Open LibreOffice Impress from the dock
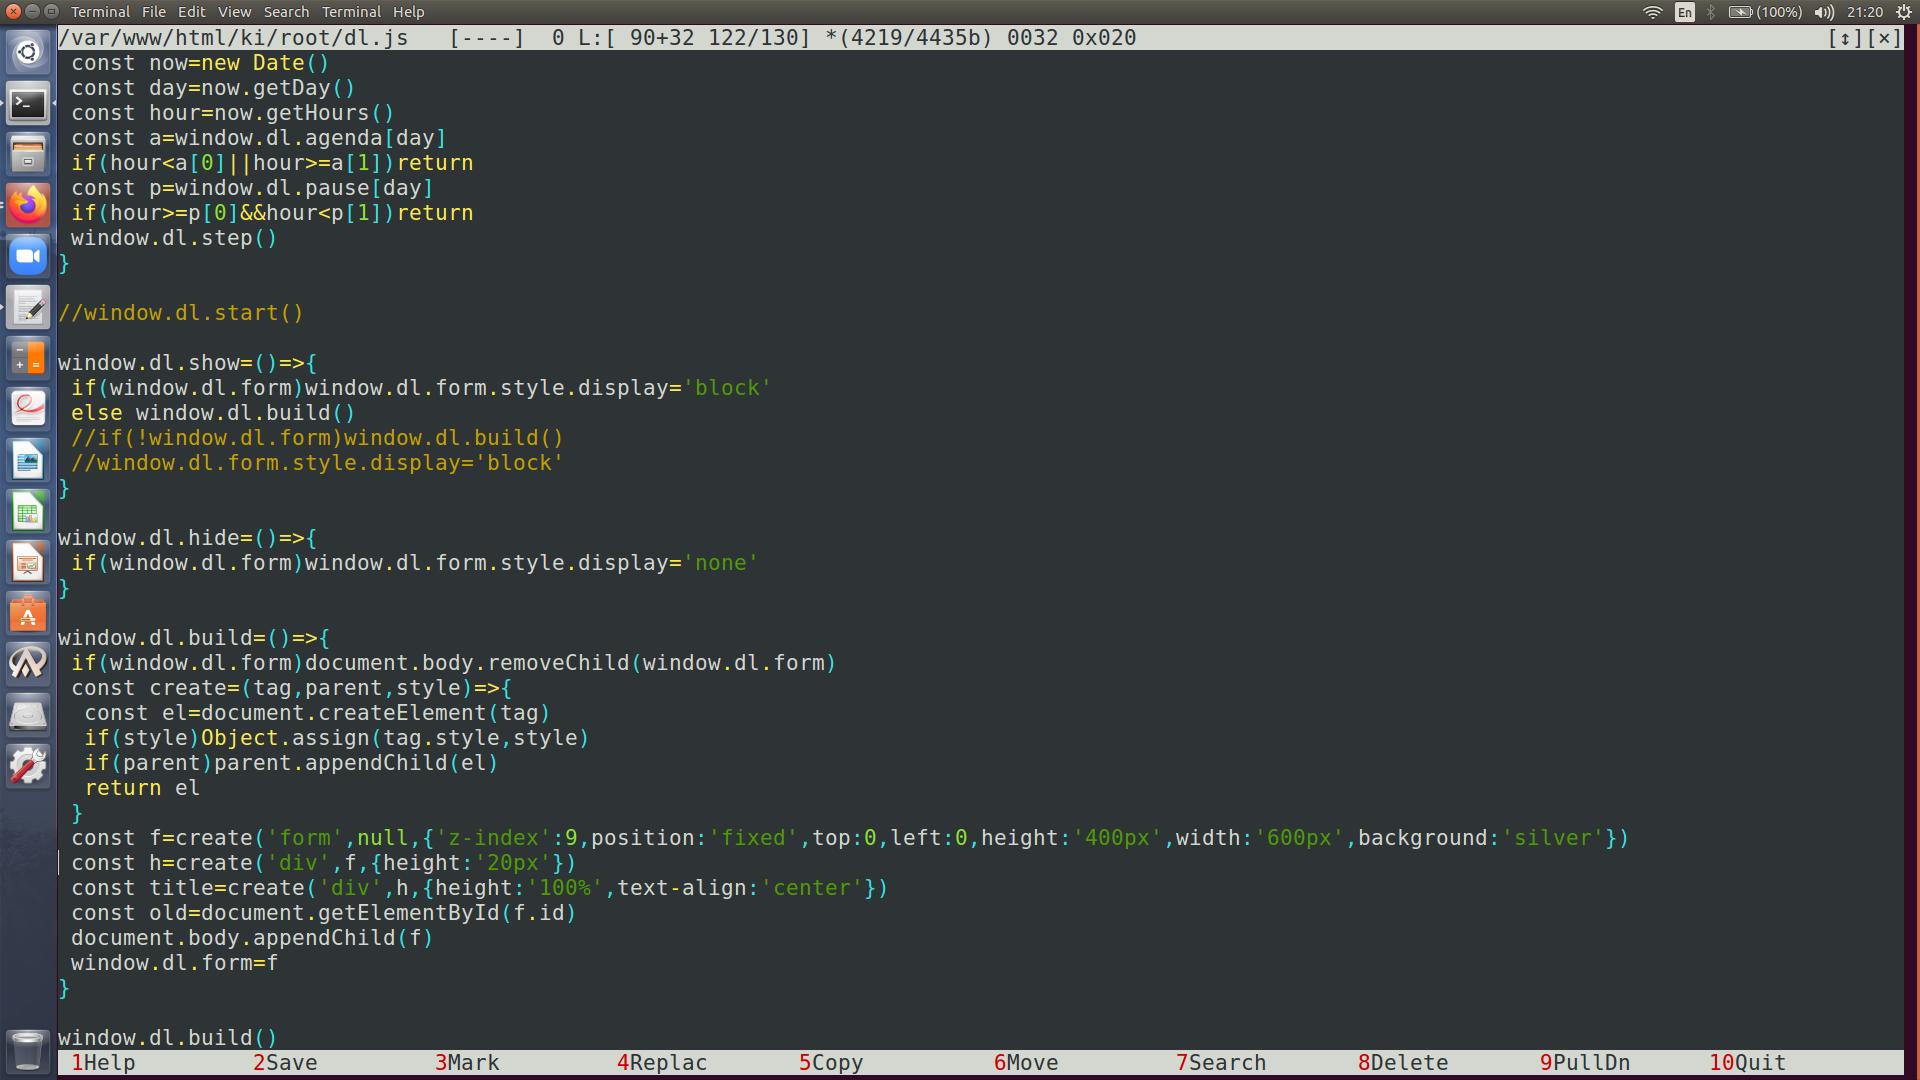The image size is (1920, 1080). click(x=28, y=563)
